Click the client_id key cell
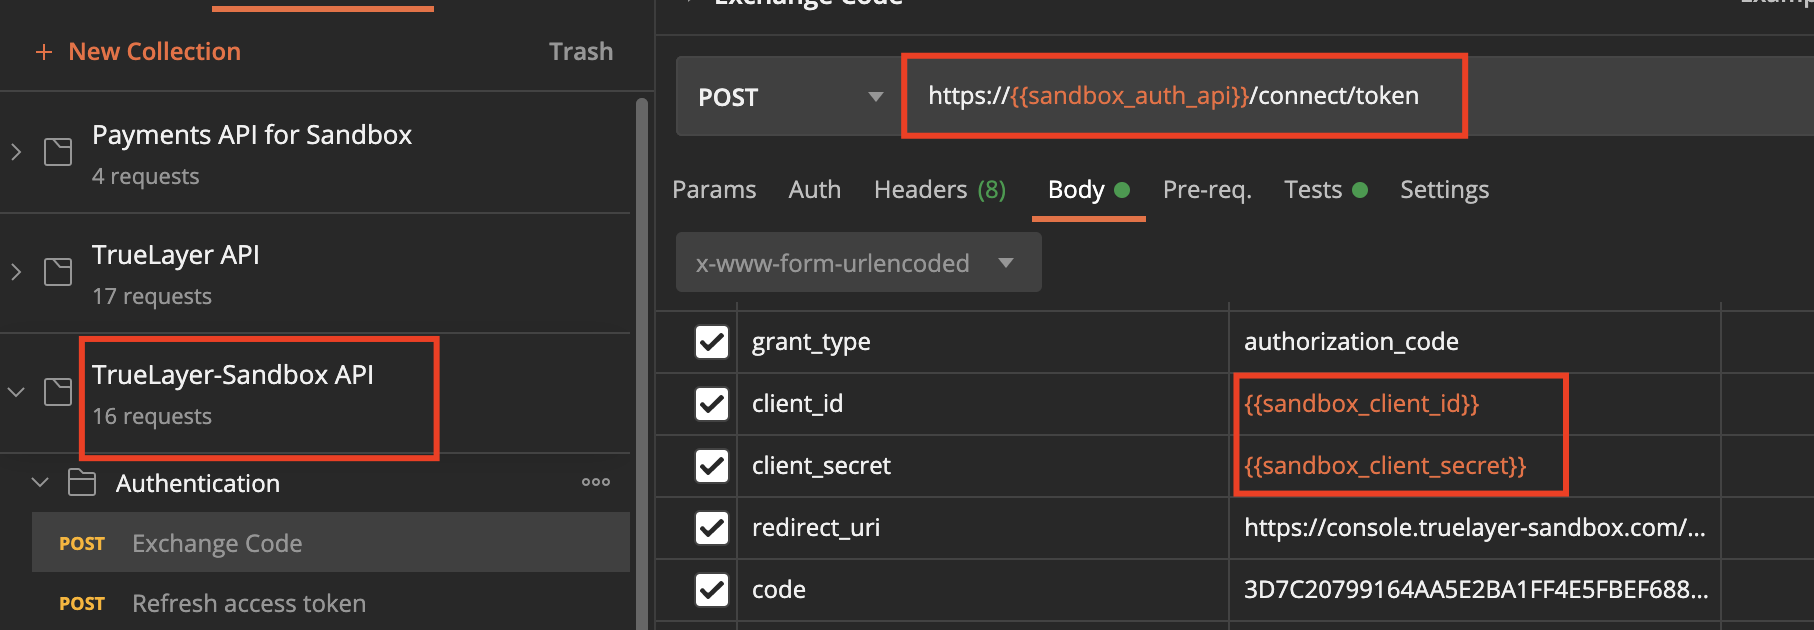Viewport: 1814px width, 630px height. [x=983, y=404]
